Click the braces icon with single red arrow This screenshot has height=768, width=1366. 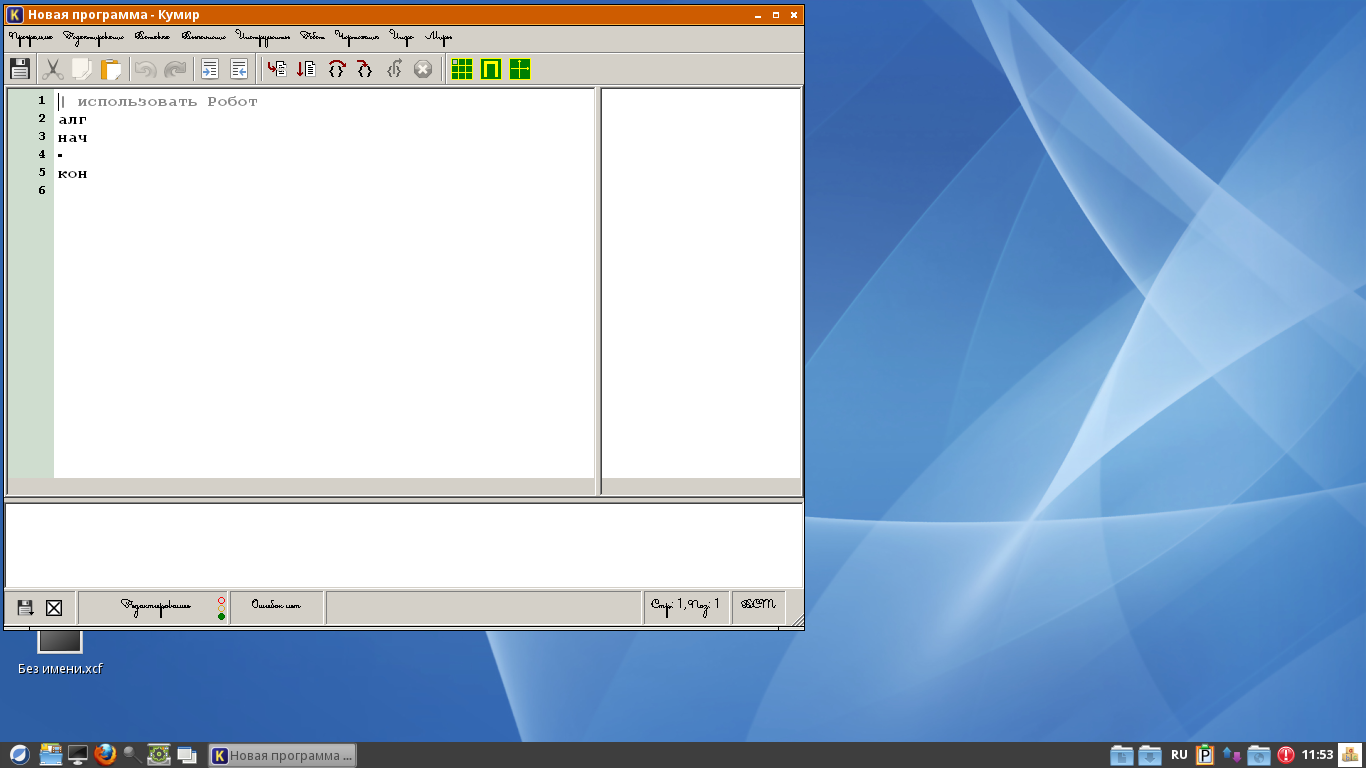tap(365, 69)
